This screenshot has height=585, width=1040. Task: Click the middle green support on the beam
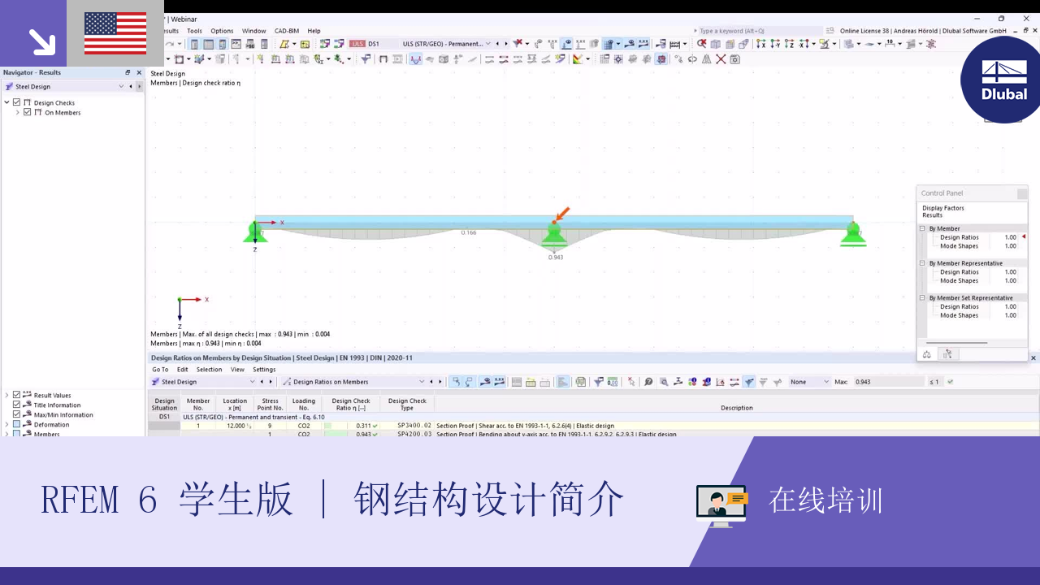click(554, 235)
